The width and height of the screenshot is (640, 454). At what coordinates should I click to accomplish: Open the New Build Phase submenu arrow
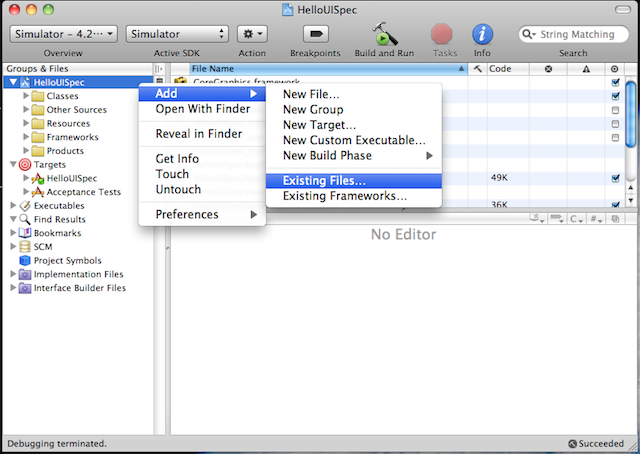click(429, 156)
